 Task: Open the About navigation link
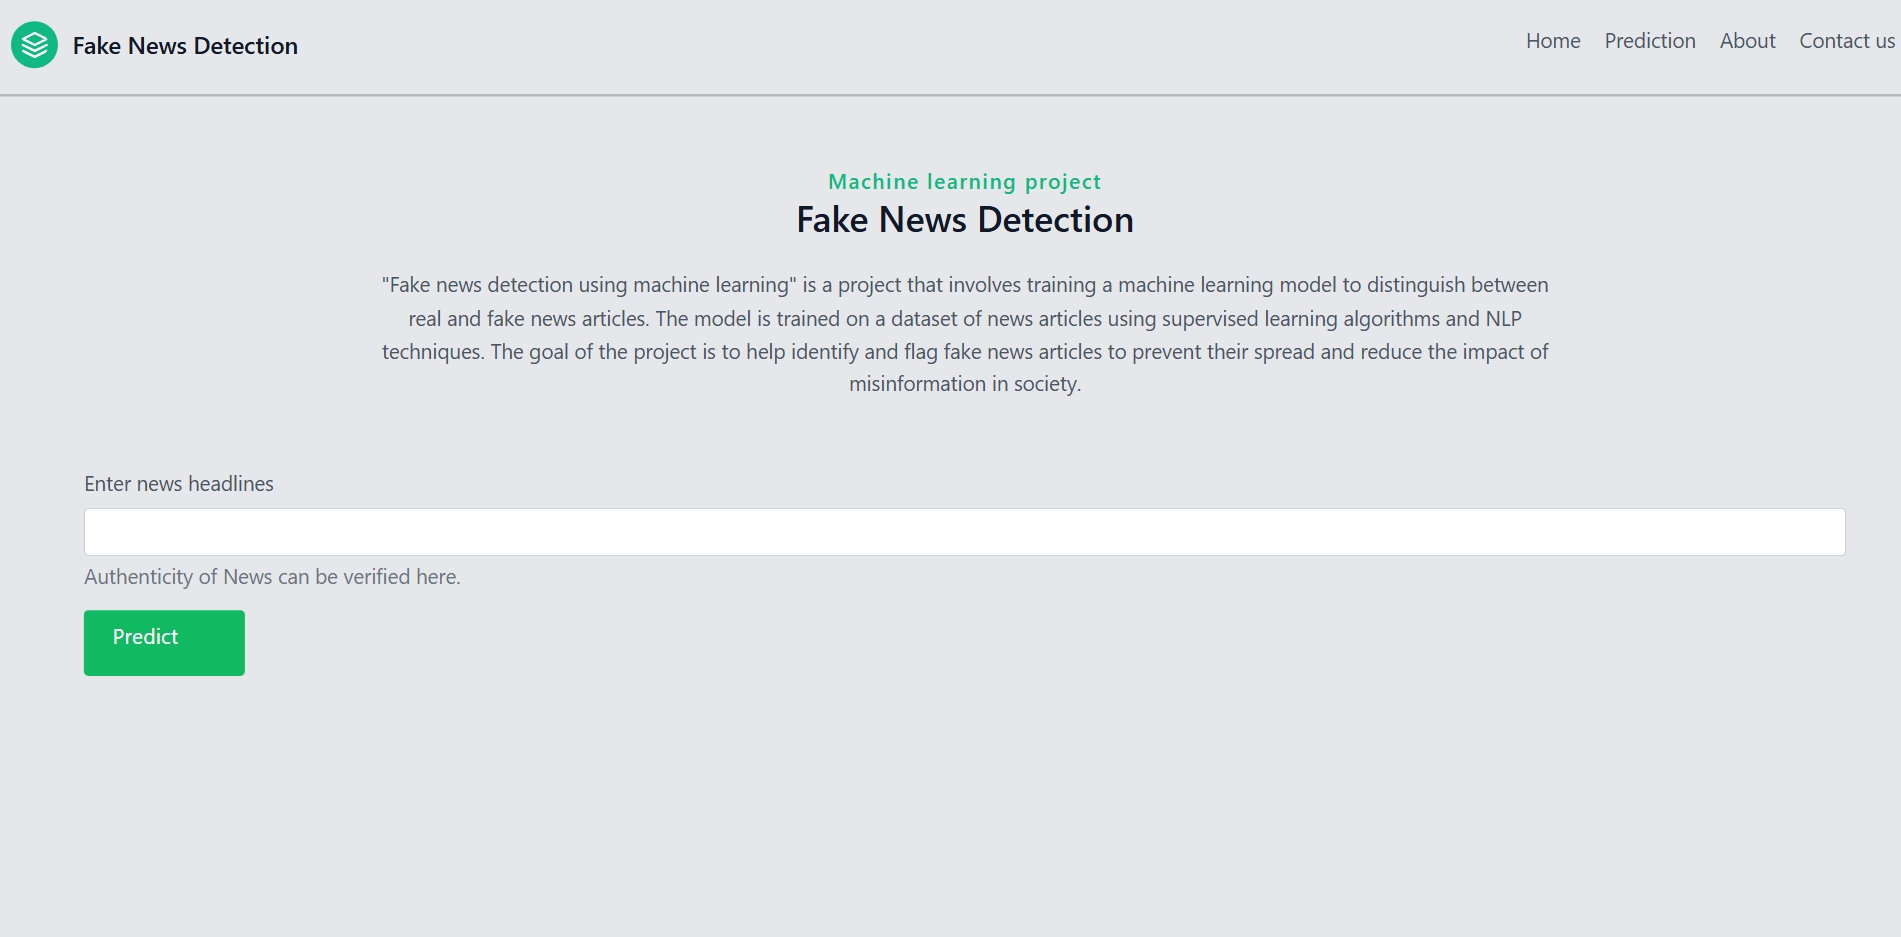pyautogui.click(x=1747, y=41)
